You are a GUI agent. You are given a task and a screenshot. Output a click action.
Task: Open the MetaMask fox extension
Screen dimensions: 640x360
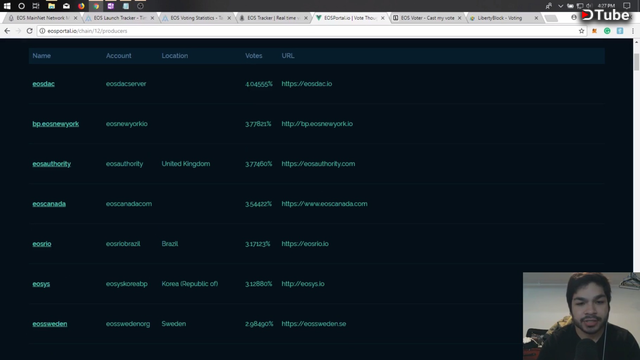tap(595, 31)
